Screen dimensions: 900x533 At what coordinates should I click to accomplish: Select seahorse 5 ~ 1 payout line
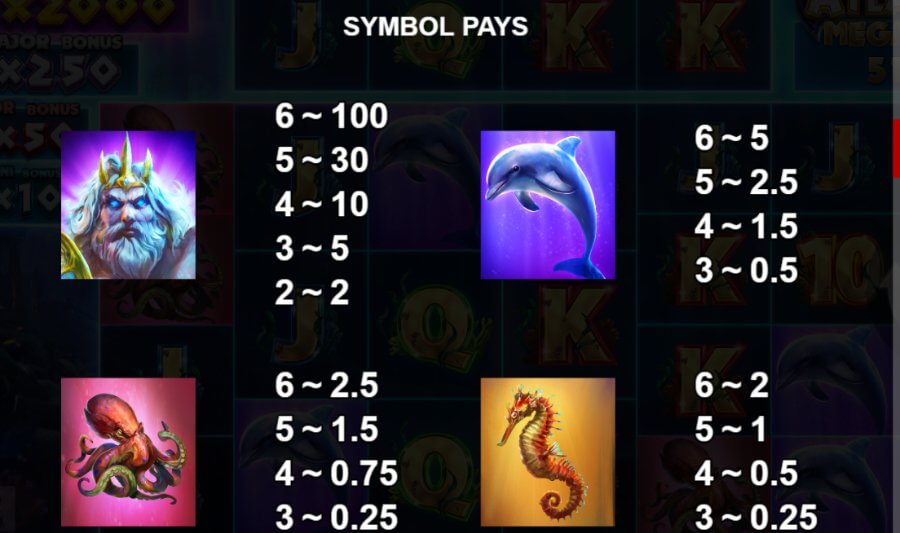(x=730, y=429)
